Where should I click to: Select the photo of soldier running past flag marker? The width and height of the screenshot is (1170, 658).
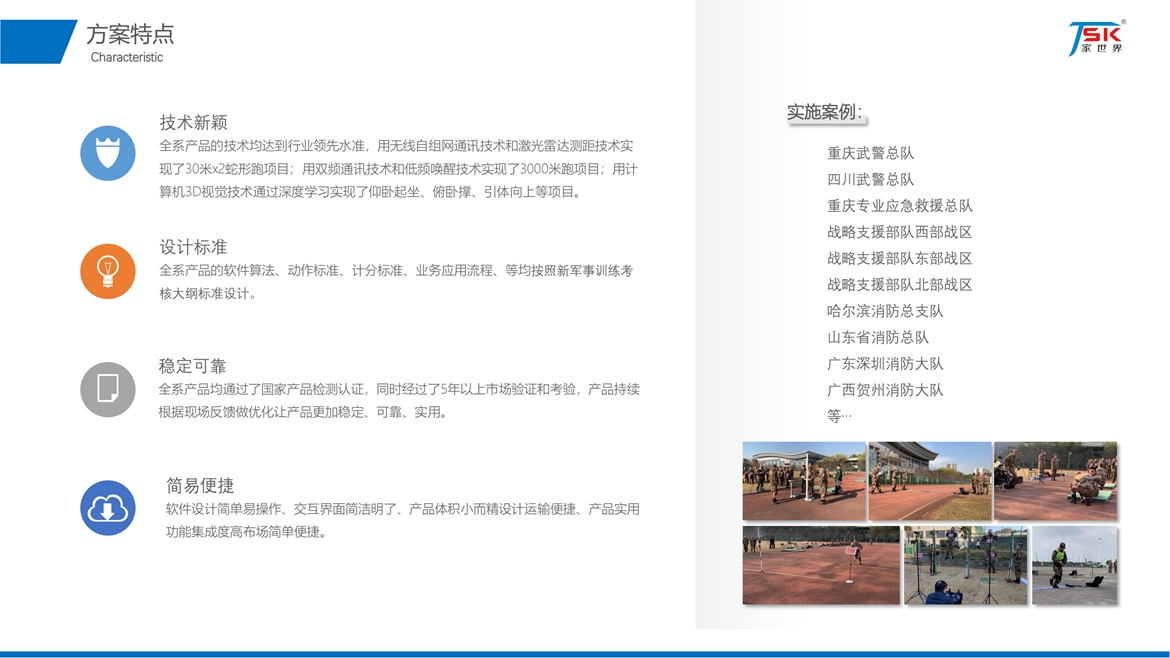[x=821, y=565]
